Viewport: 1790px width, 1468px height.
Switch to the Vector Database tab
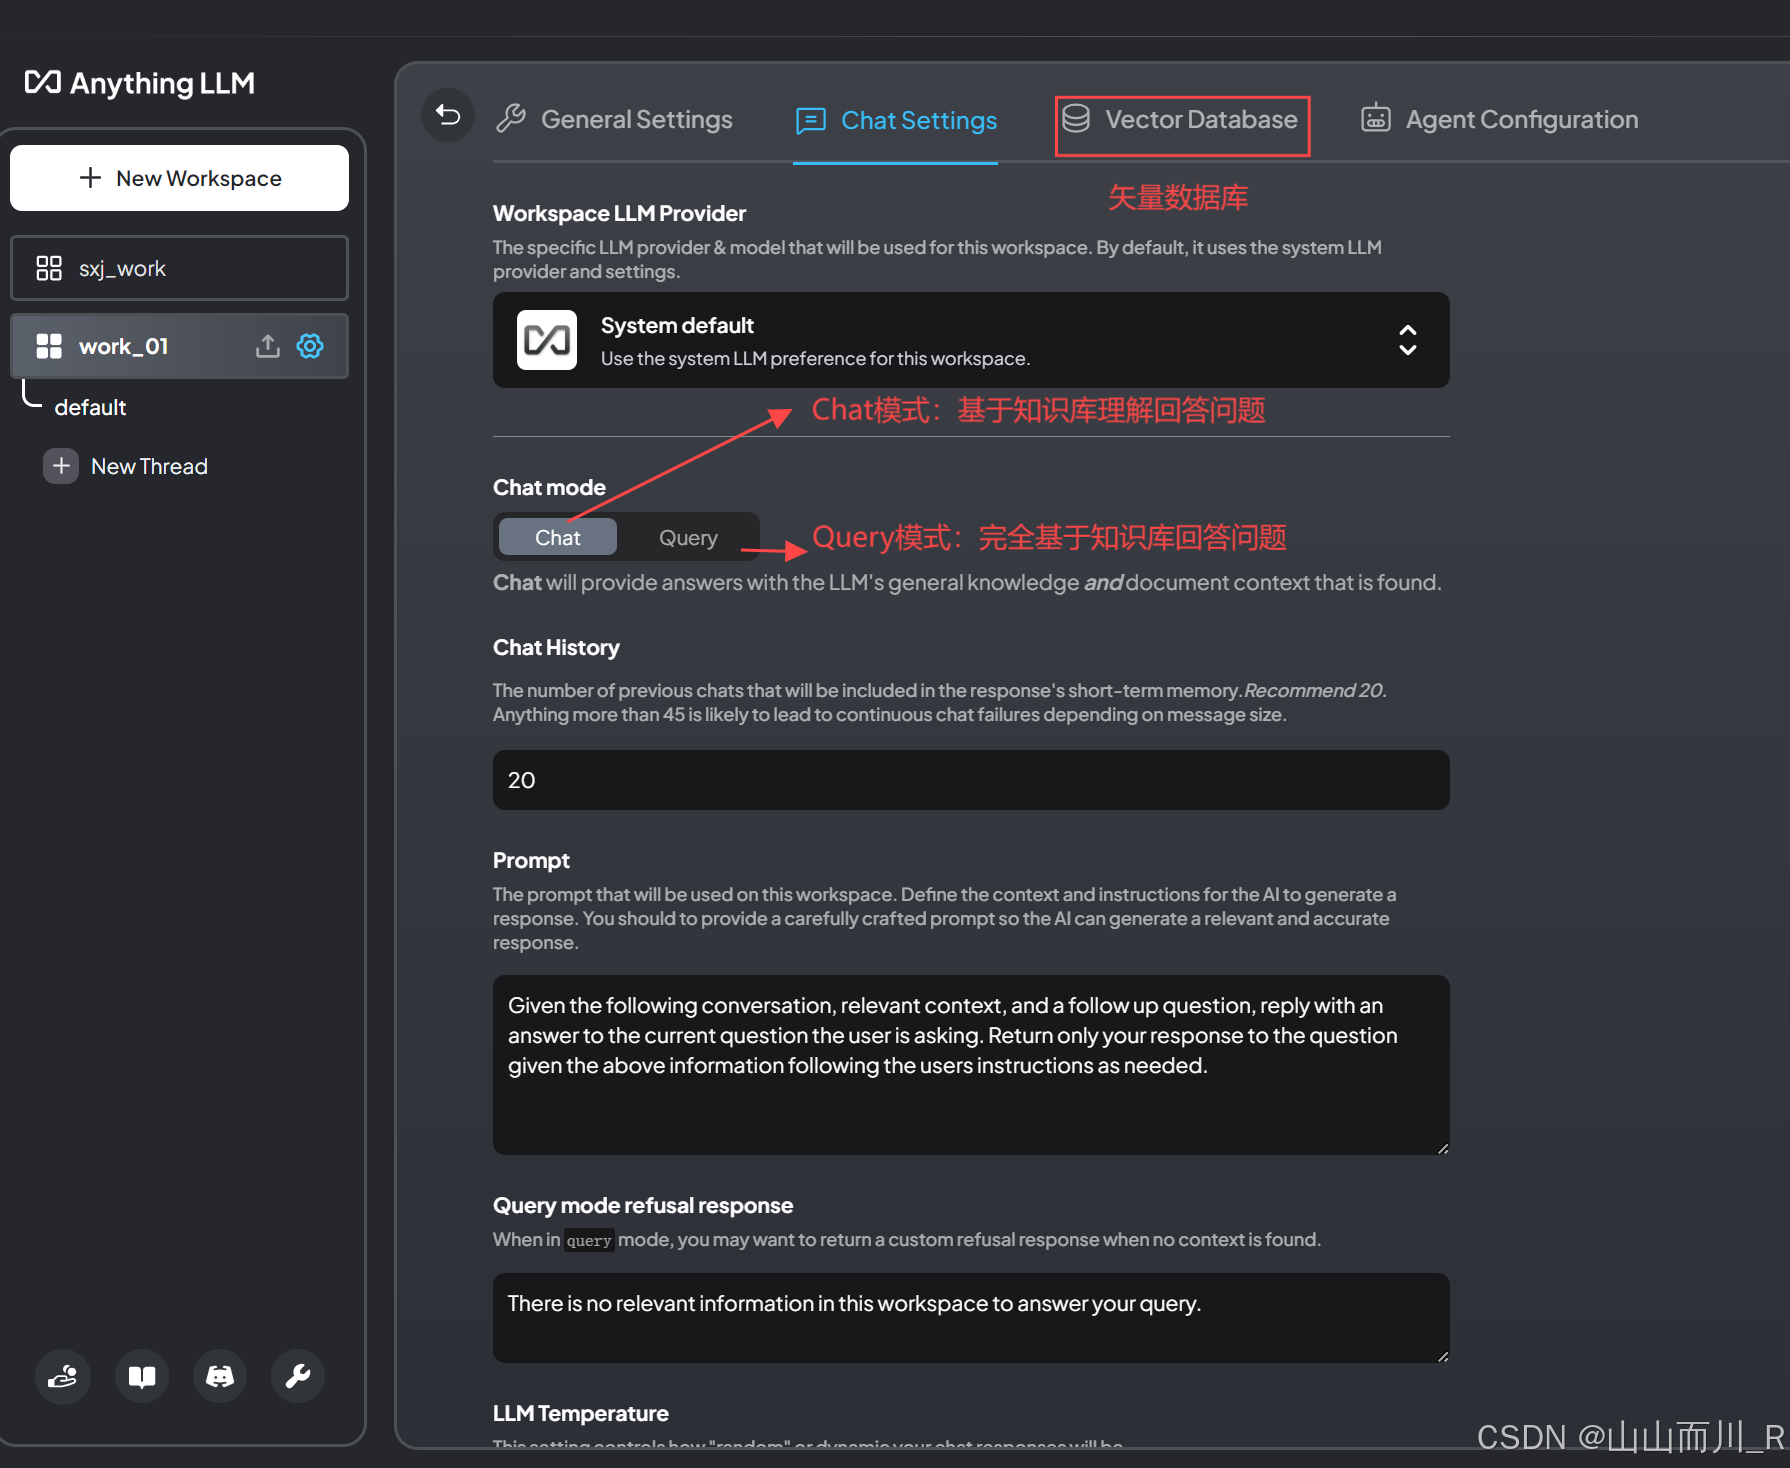point(1181,119)
